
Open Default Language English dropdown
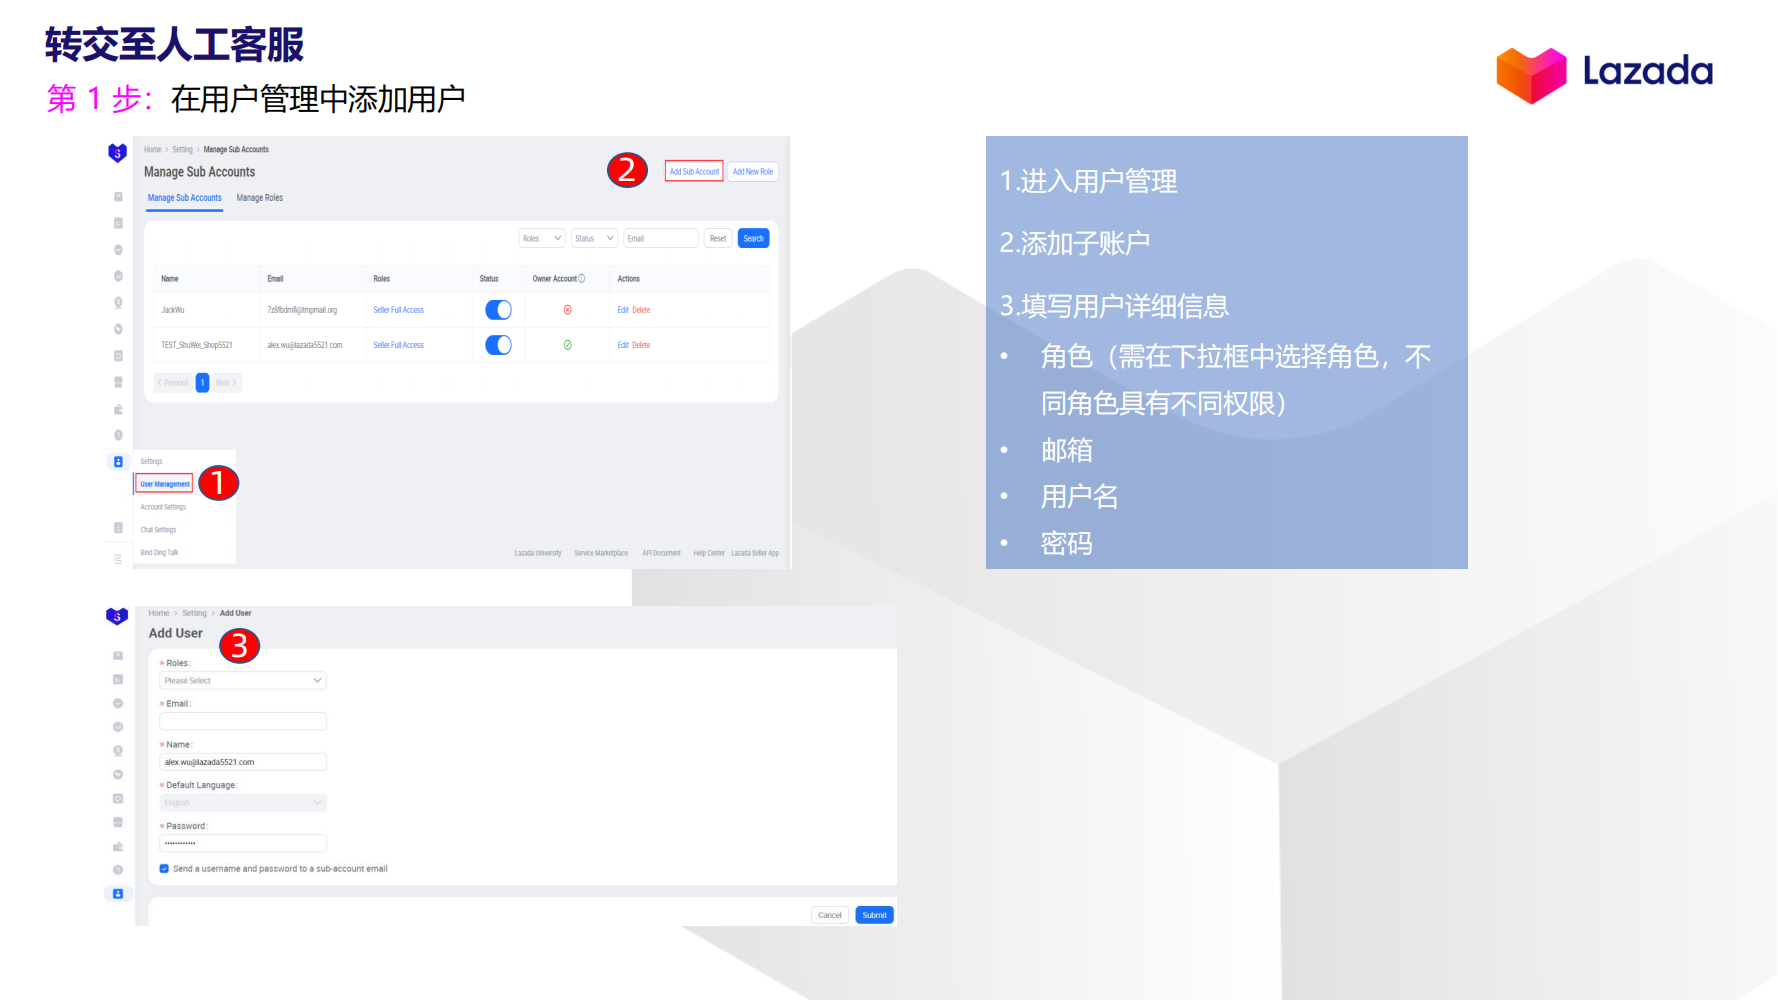(243, 803)
